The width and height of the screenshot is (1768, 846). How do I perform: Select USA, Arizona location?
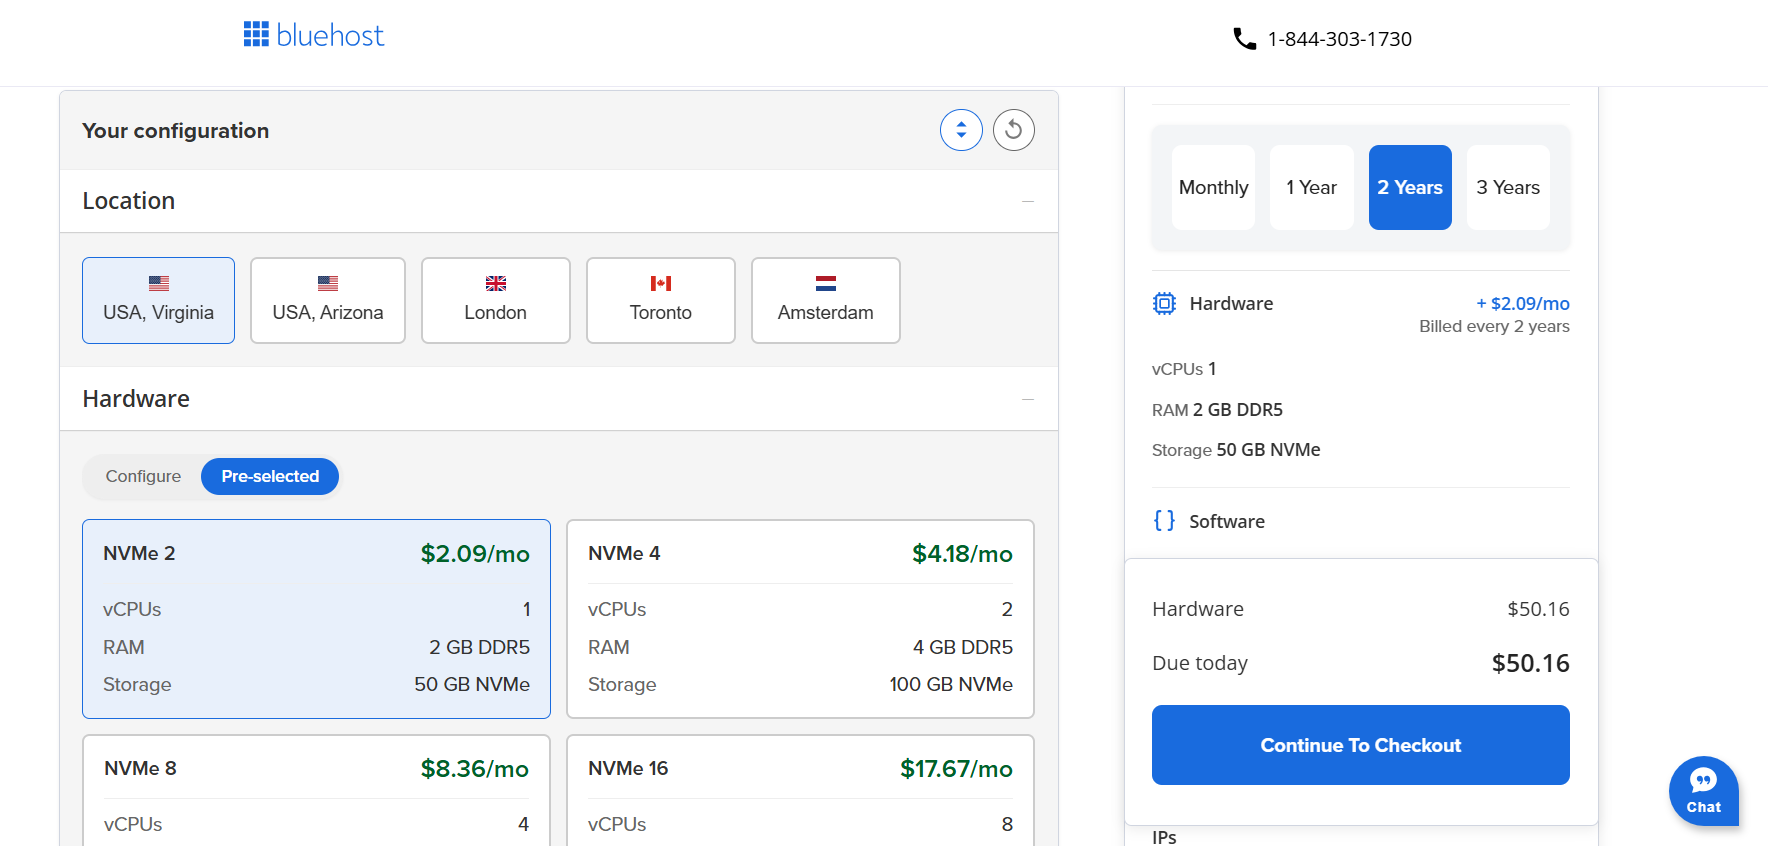click(x=328, y=300)
